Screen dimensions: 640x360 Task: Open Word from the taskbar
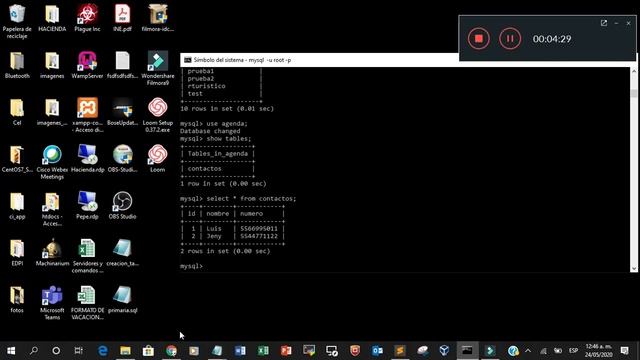[240, 351]
